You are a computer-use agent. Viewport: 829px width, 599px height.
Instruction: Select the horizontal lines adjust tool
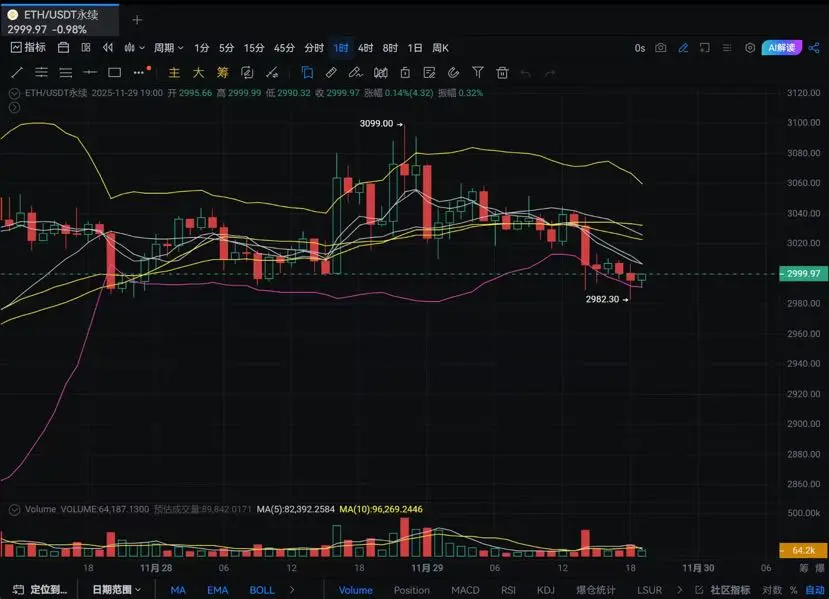41,72
